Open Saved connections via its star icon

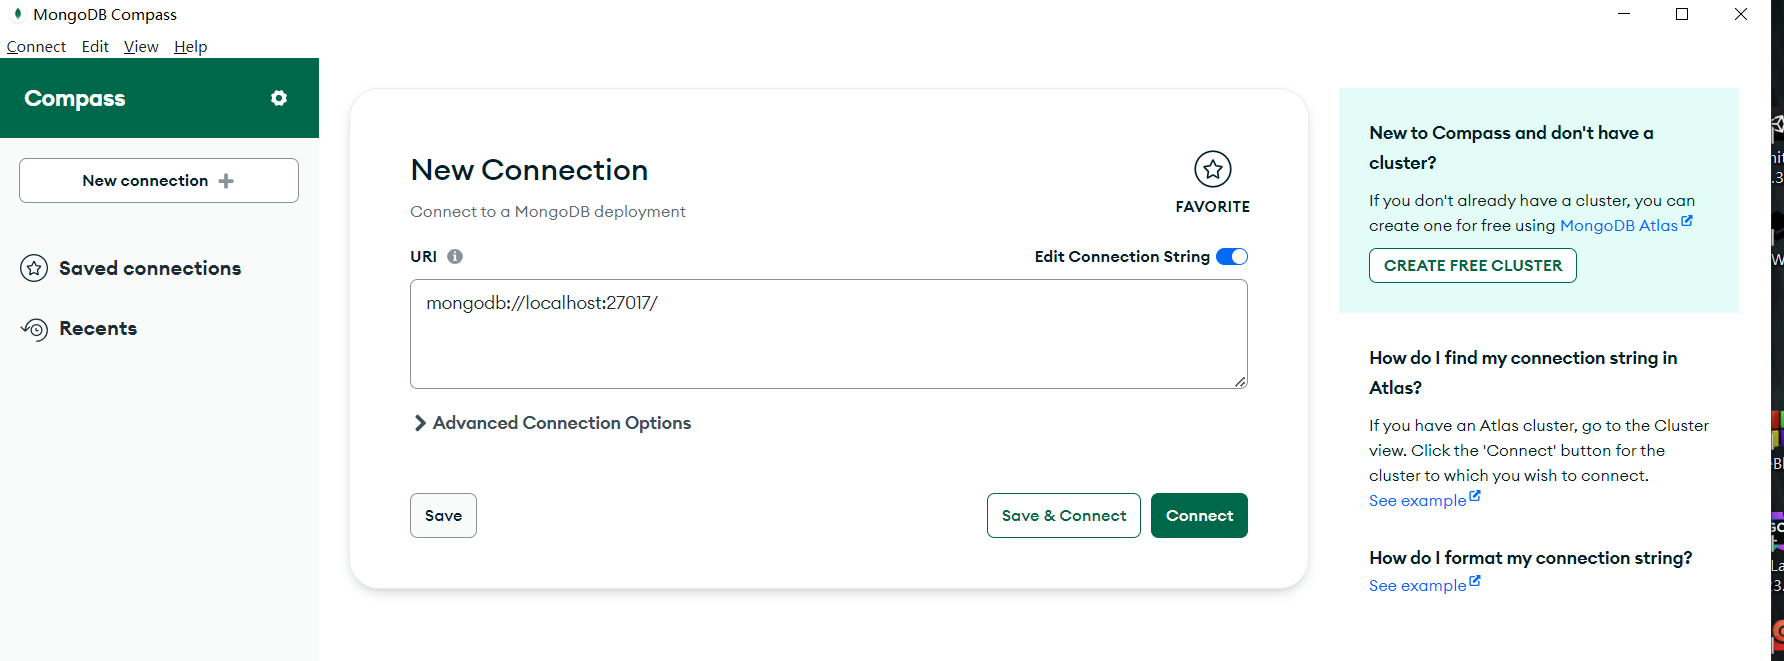(x=33, y=268)
